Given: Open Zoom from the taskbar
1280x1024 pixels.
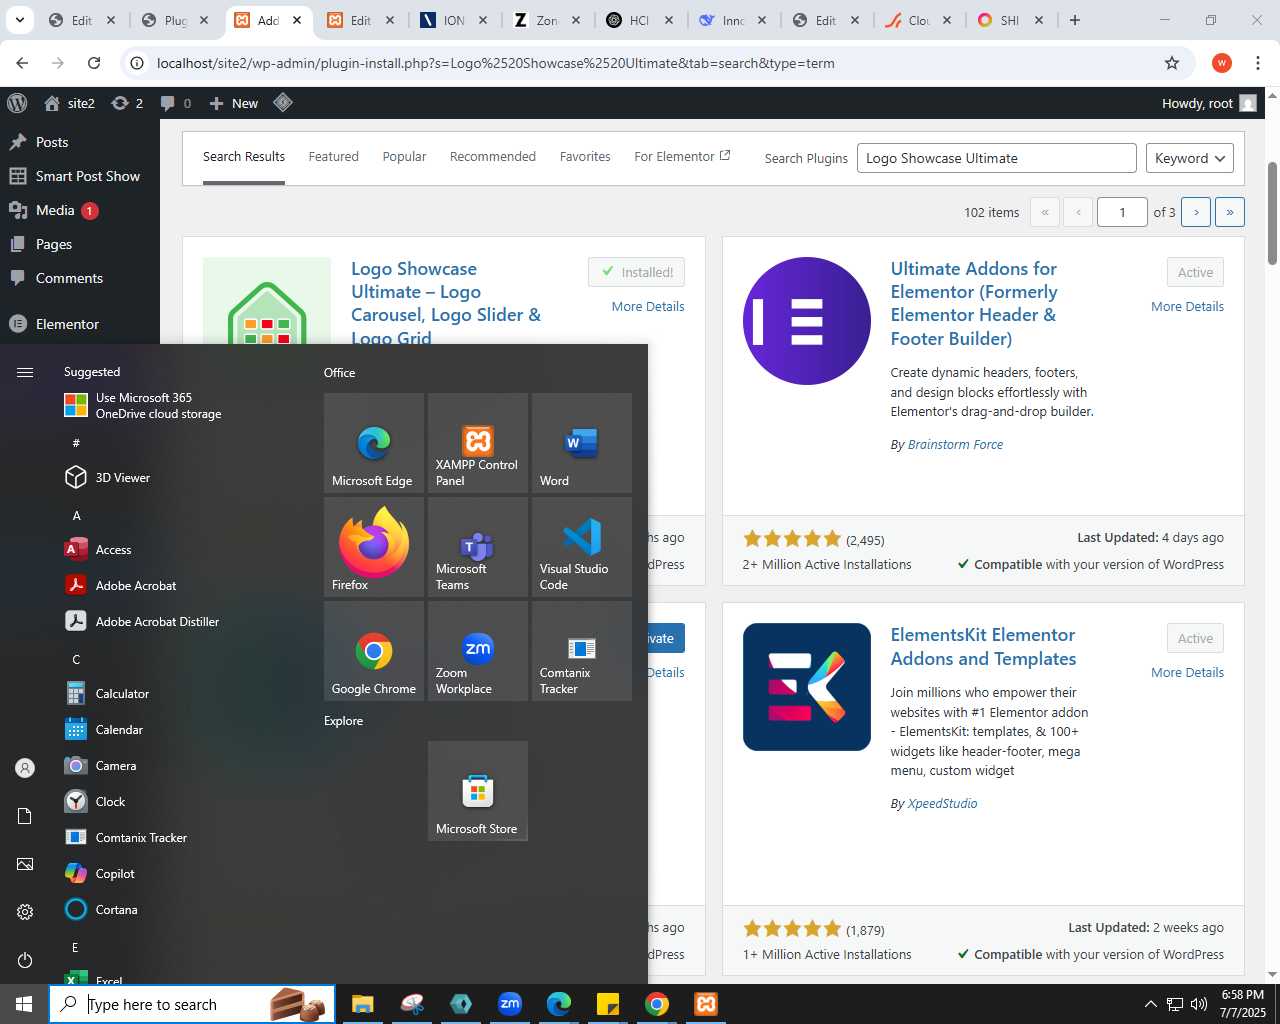Looking at the screenshot, I should point(510,1004).
